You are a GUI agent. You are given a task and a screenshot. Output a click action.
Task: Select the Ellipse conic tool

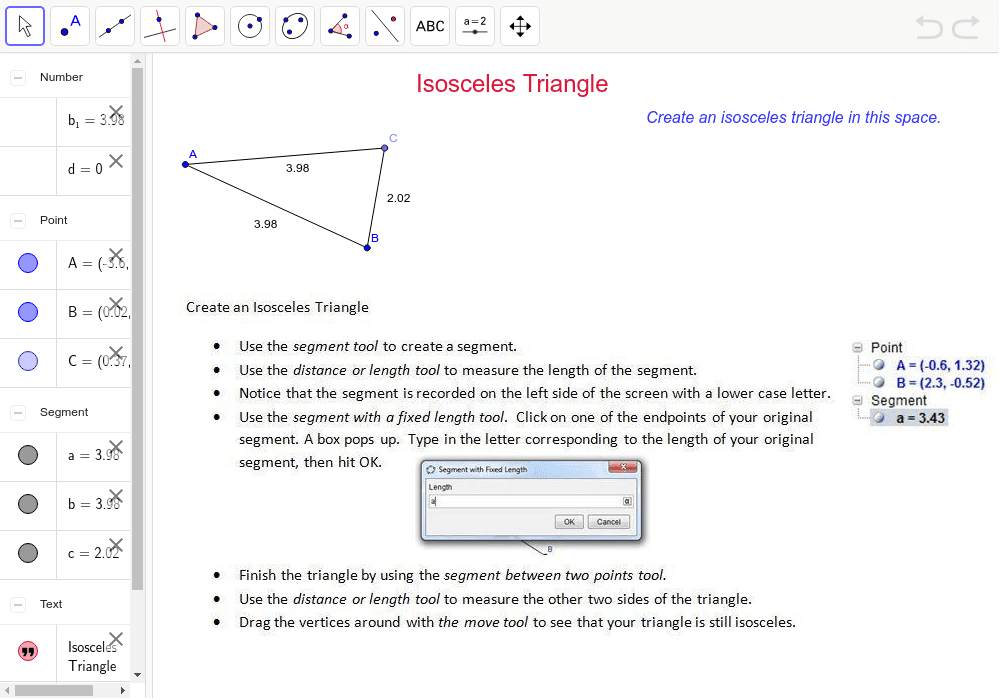point(295,26)
